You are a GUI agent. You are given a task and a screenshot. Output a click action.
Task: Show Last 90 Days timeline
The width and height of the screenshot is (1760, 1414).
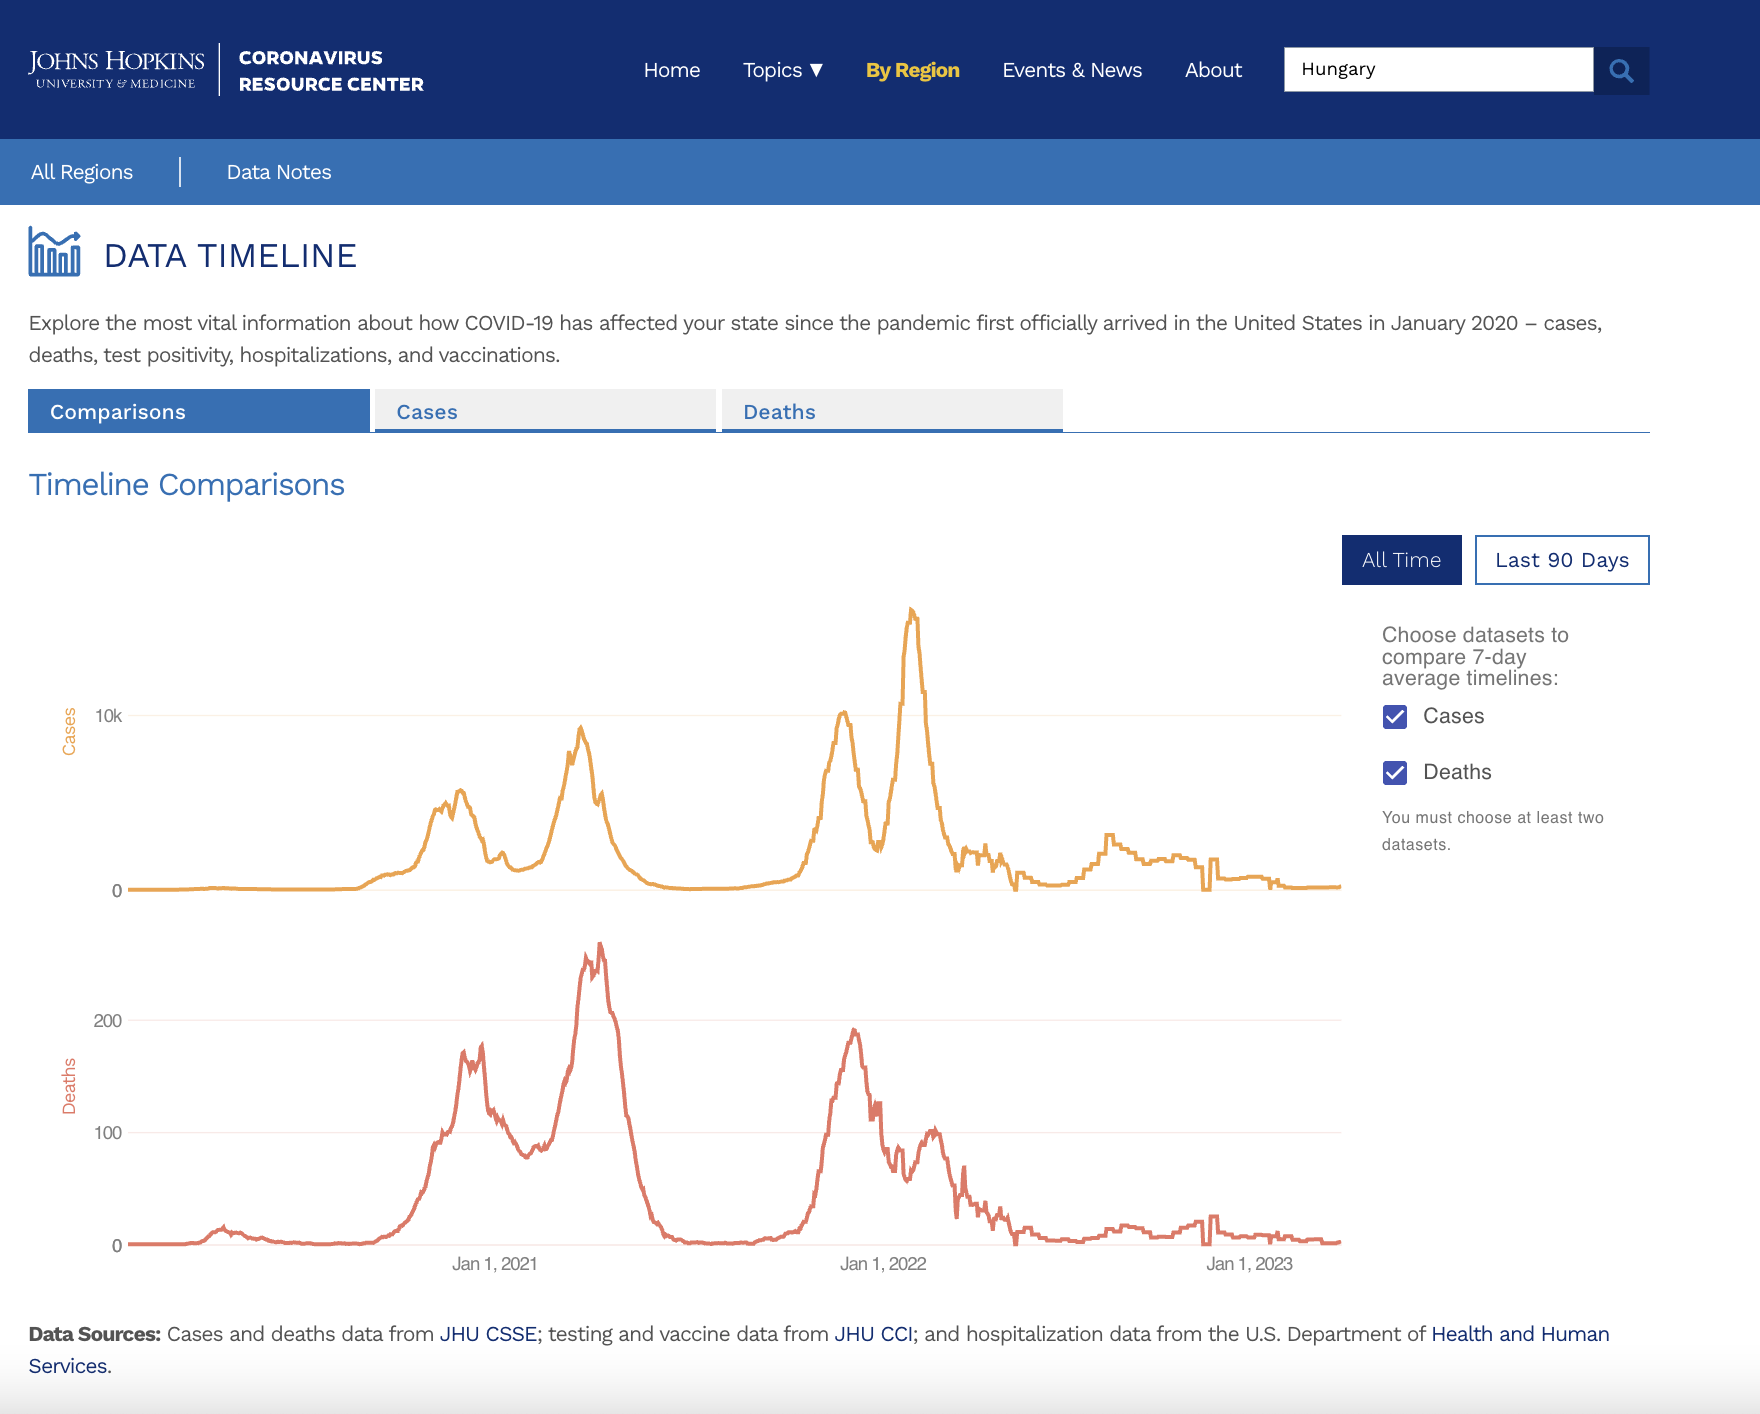point(1561,560)
